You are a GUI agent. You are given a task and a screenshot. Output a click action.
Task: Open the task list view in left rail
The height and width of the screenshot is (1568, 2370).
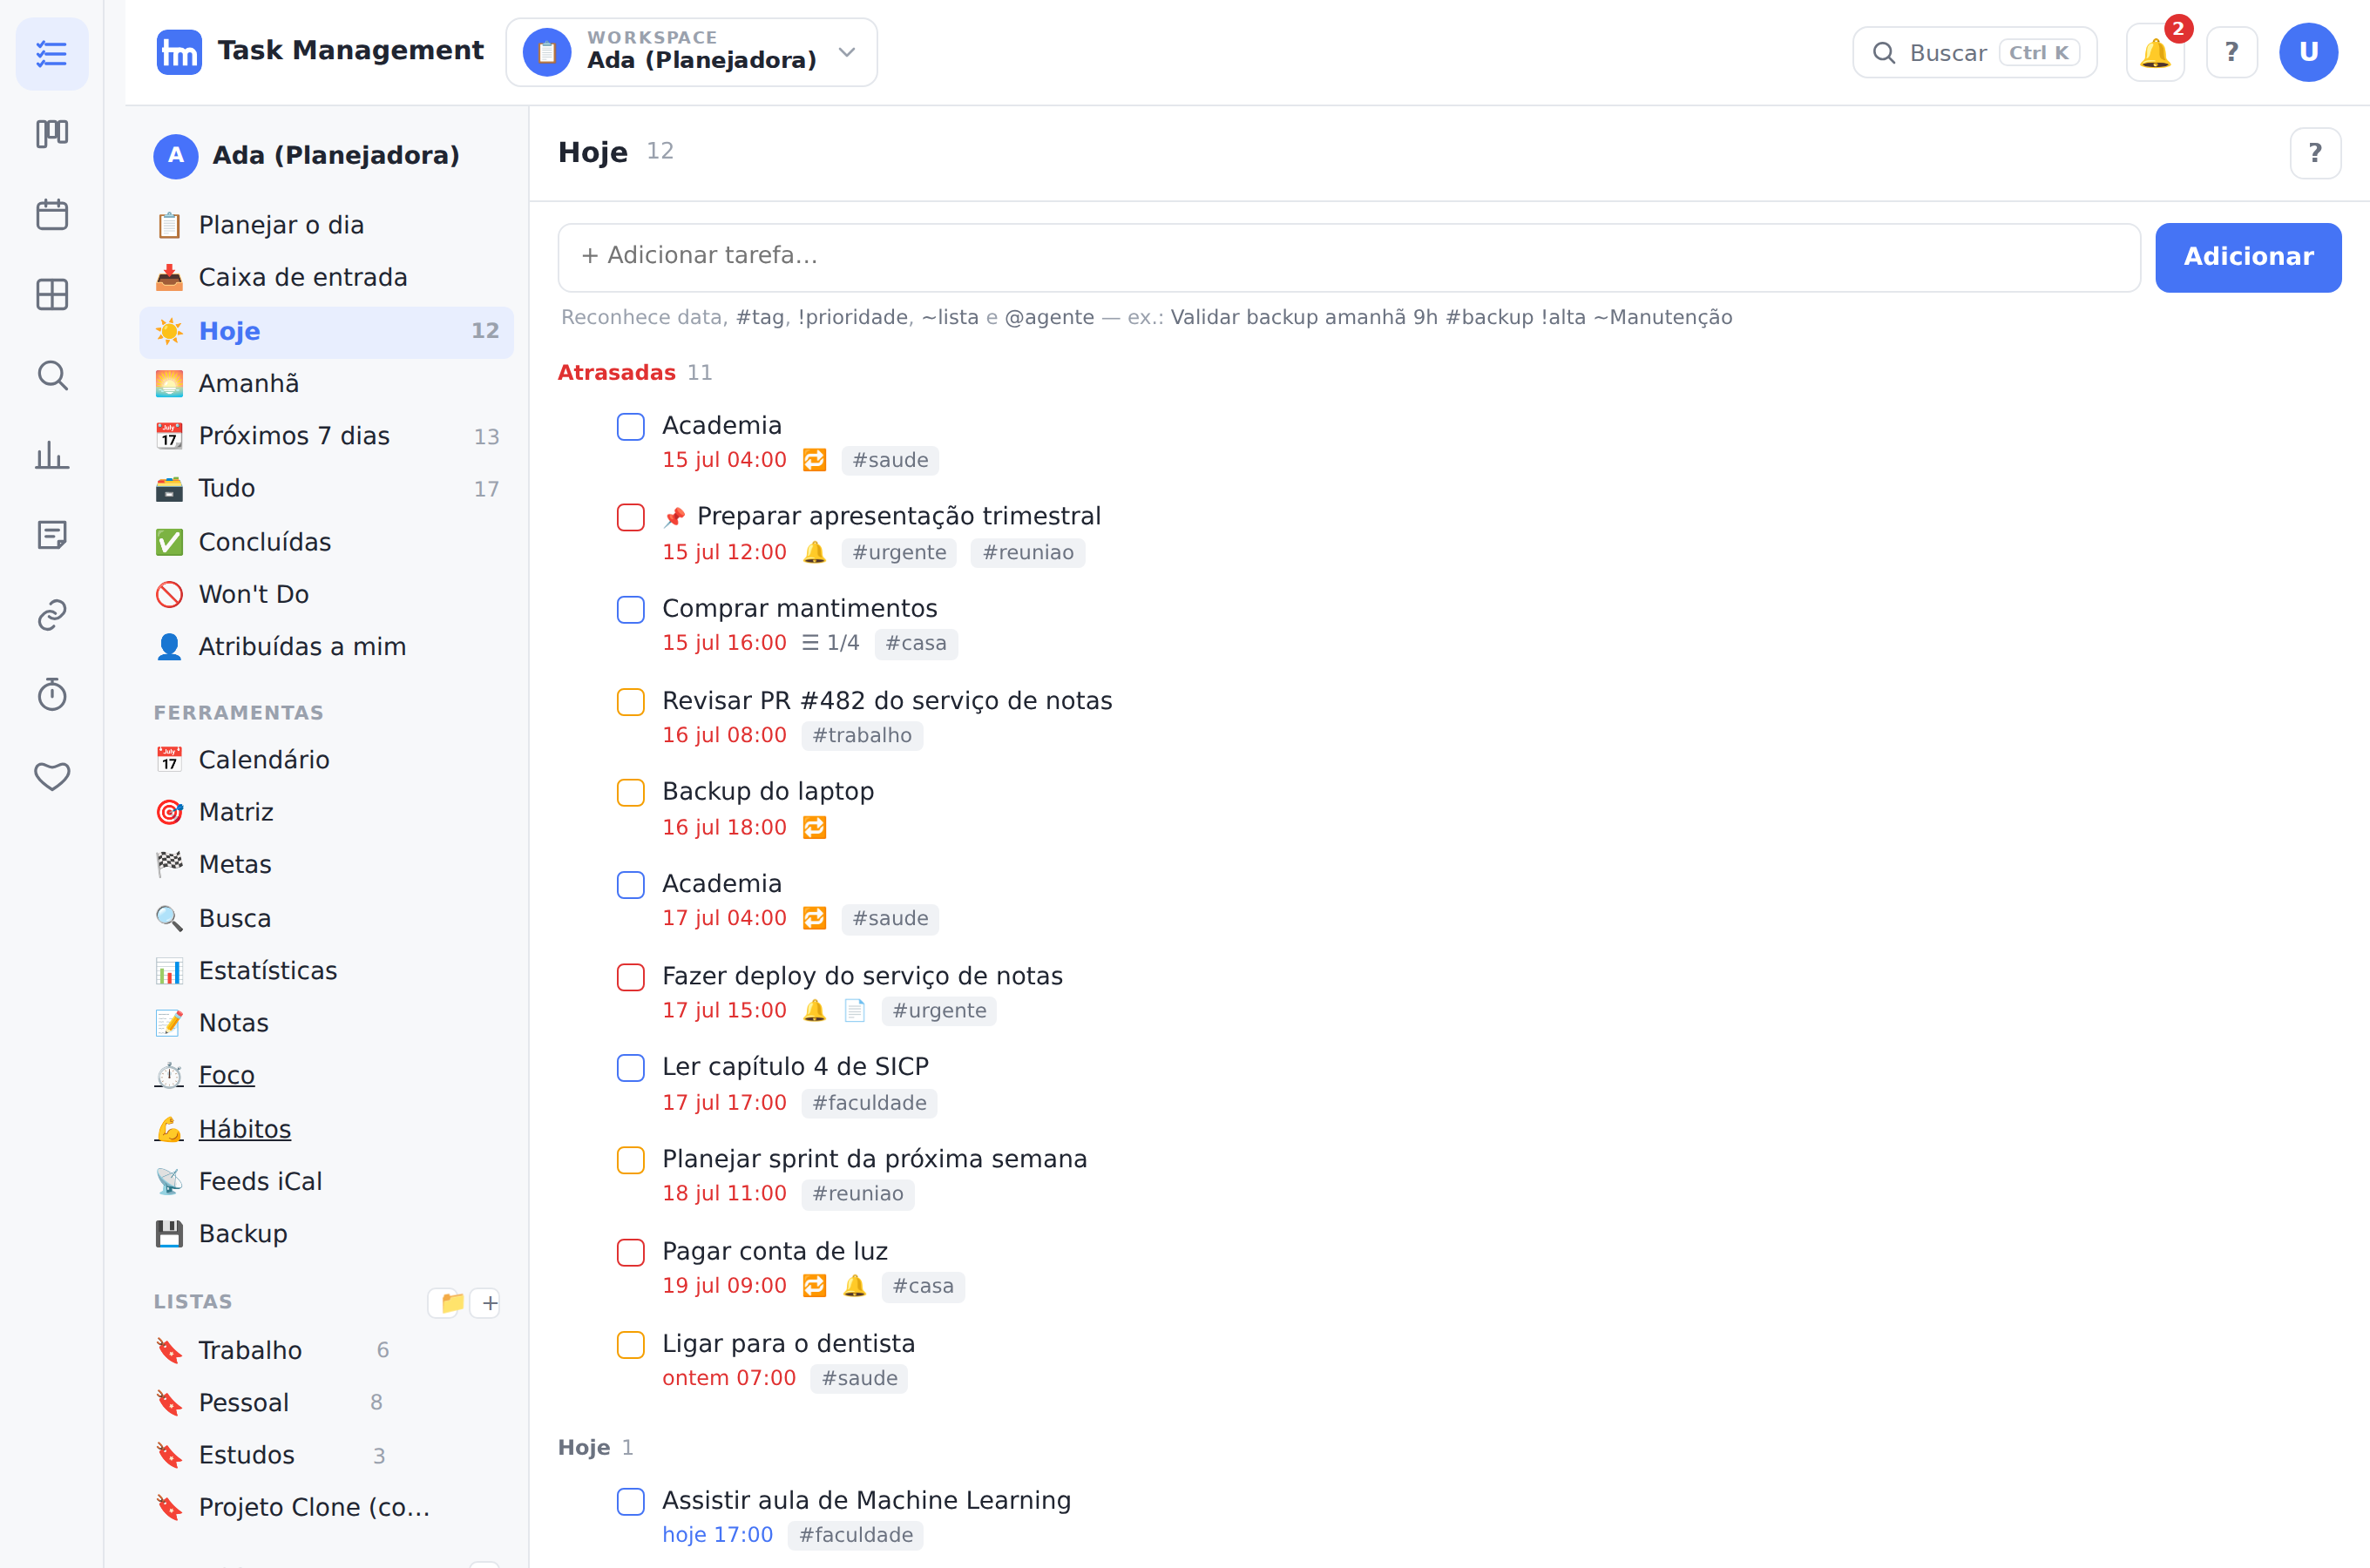[x=52, y=54]
